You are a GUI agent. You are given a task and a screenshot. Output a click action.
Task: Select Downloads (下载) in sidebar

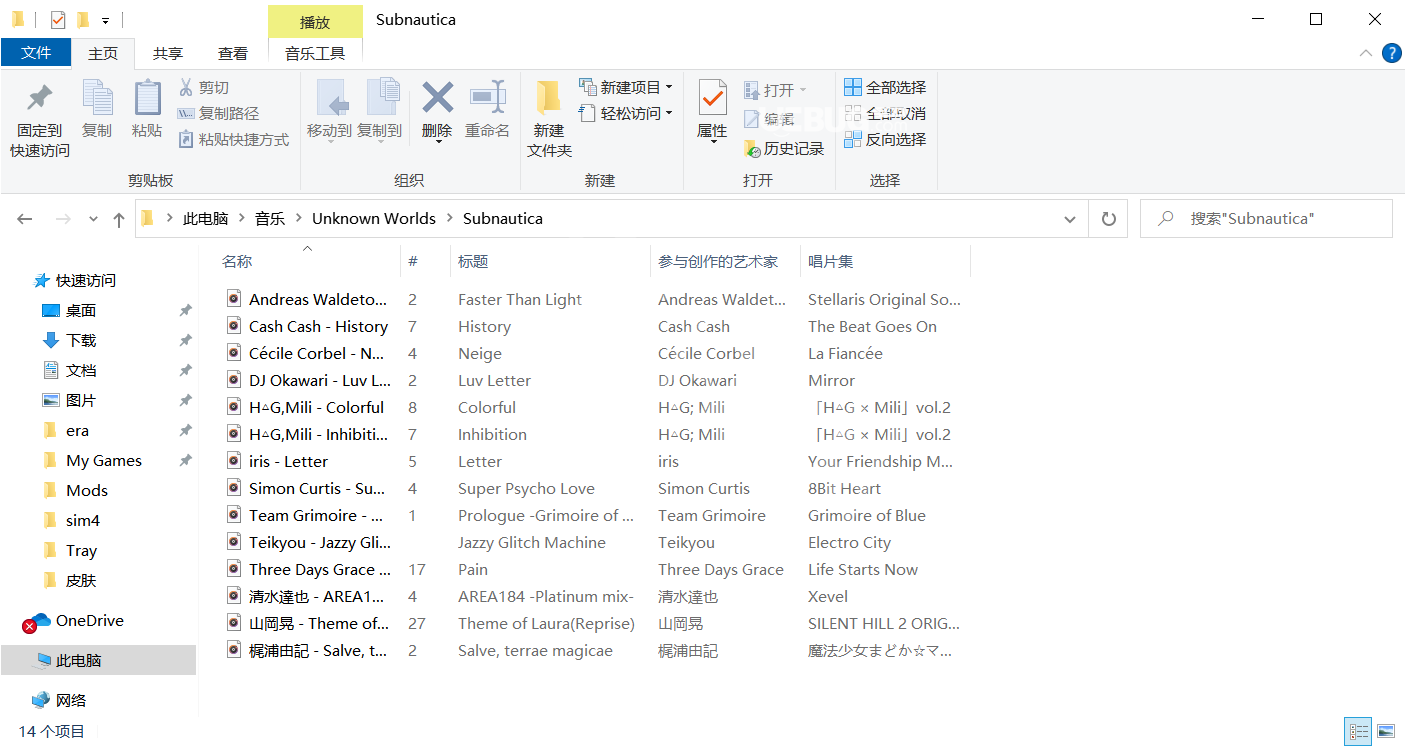click(81, 341)
